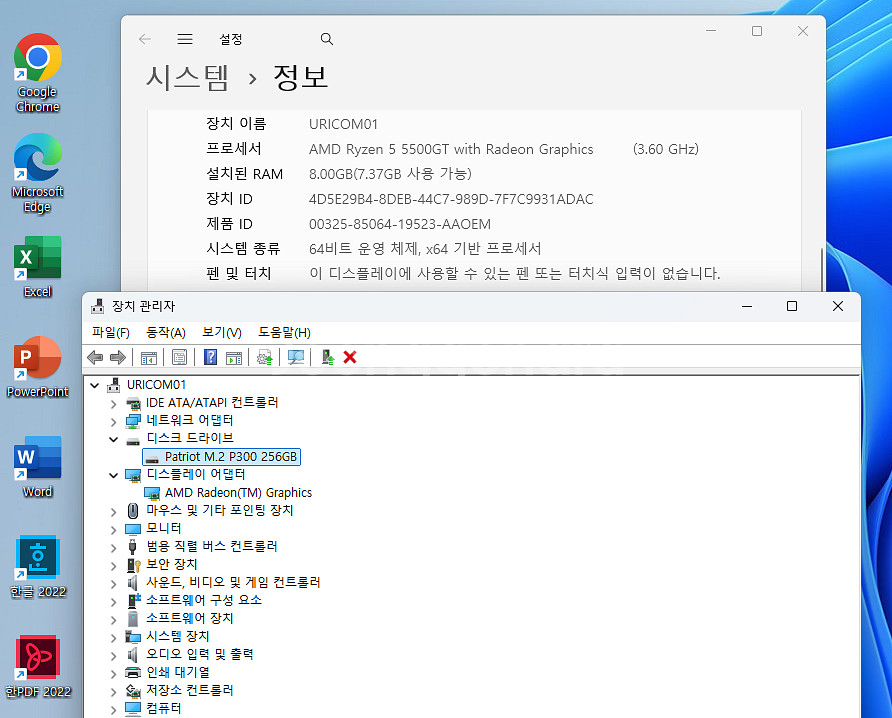Click the Properties icon in Device Manager toolbar

click(179, 357)
